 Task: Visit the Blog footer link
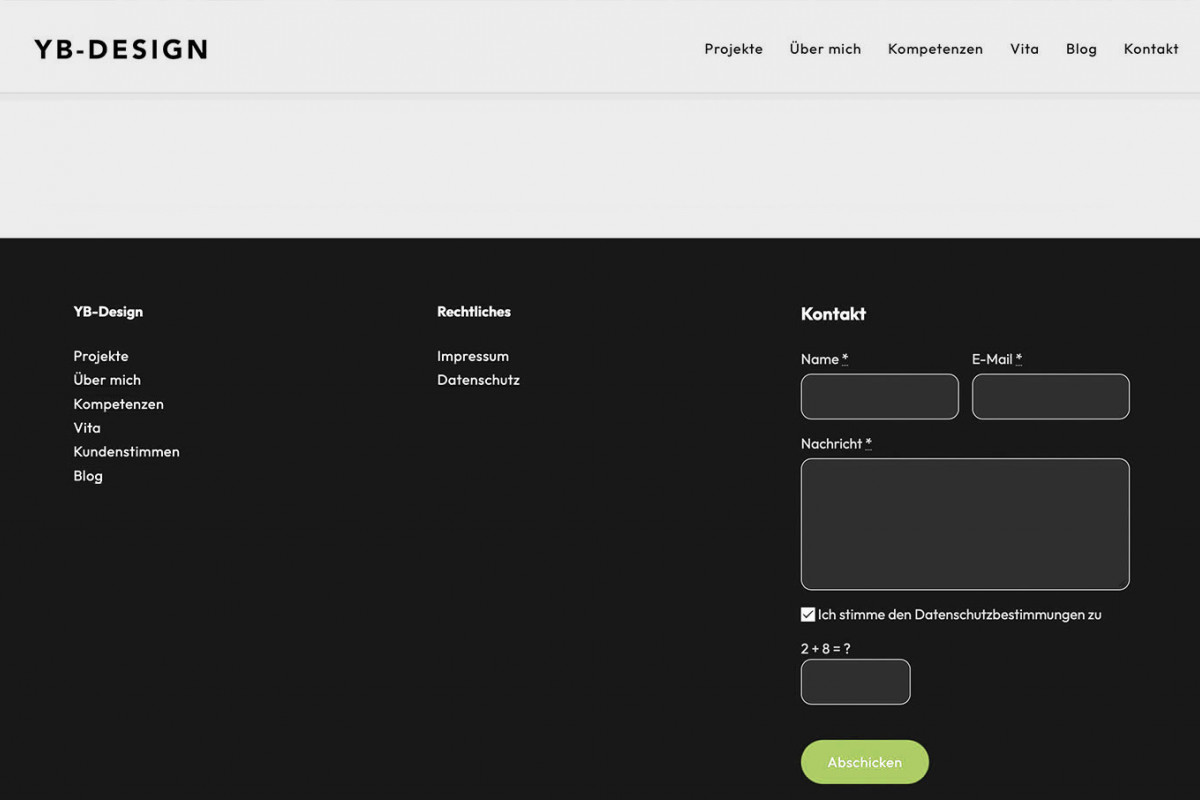point(88,476)
